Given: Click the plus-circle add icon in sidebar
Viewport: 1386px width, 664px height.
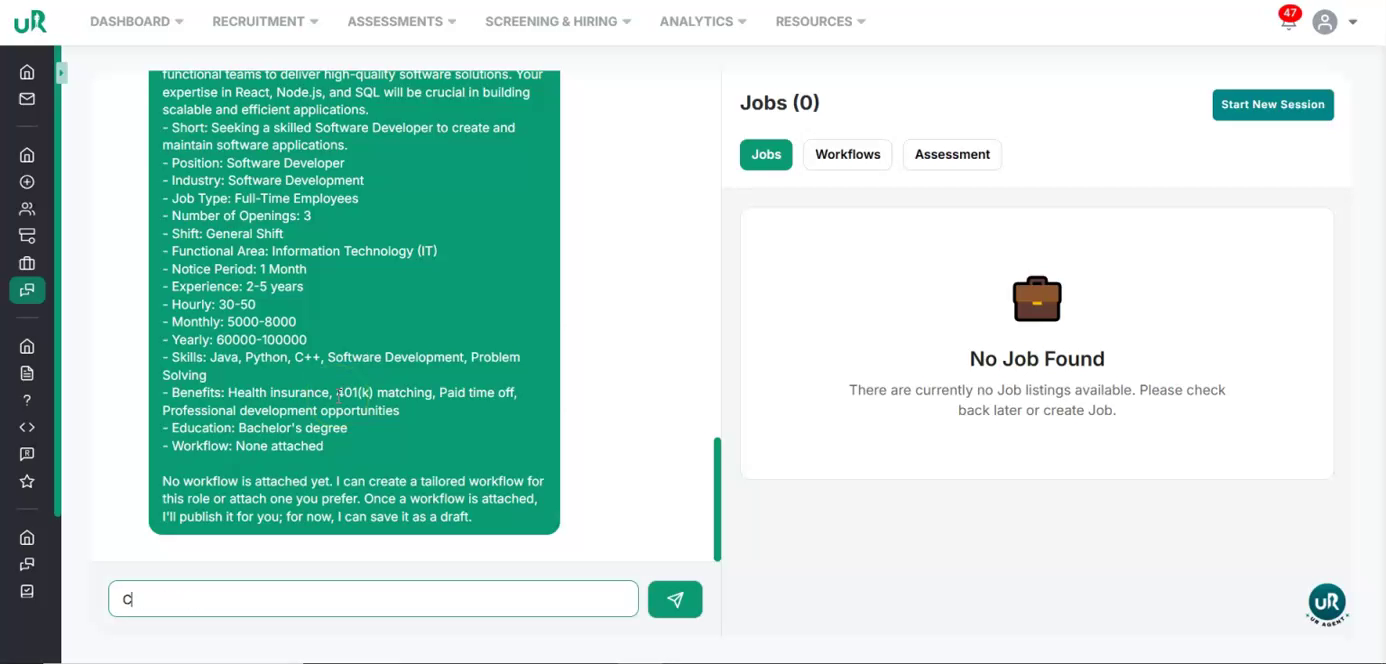Looking at the screenshot, I should click(27, 182).
